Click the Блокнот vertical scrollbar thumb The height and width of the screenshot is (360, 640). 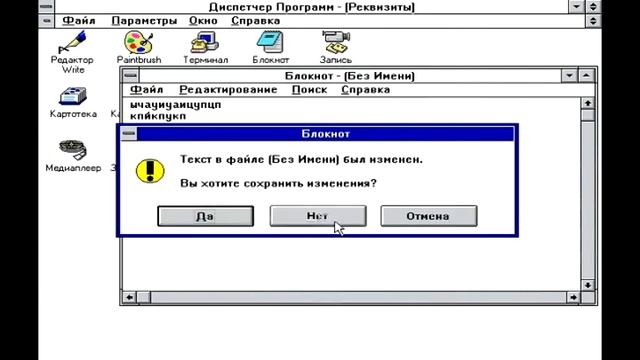pyautogui.click(x=588, y=115)
